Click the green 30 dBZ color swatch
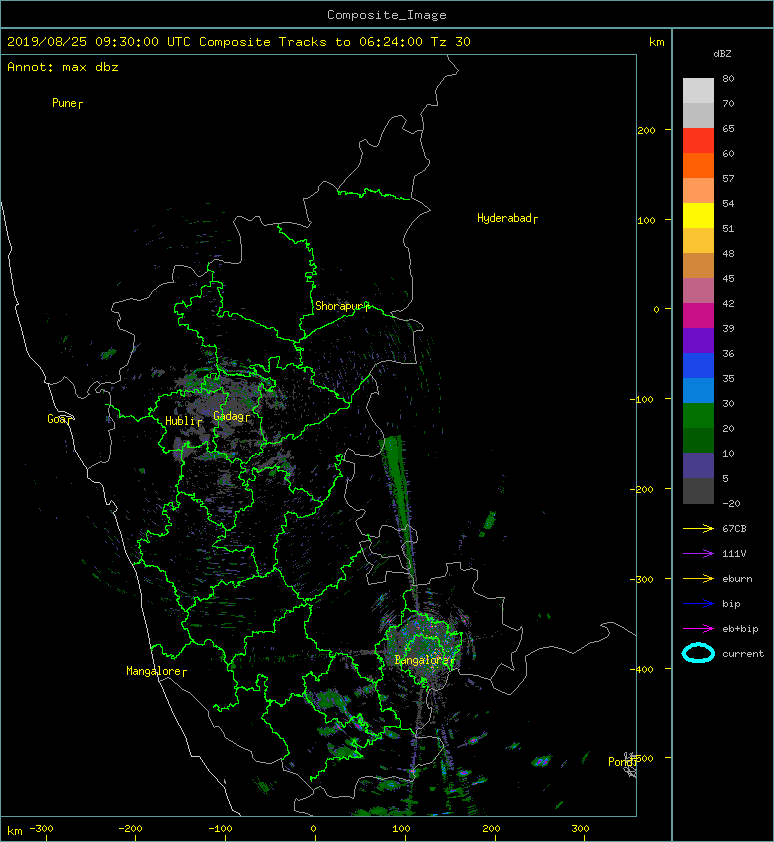Viewport: 774px width, 842px height. coord(698,416)
